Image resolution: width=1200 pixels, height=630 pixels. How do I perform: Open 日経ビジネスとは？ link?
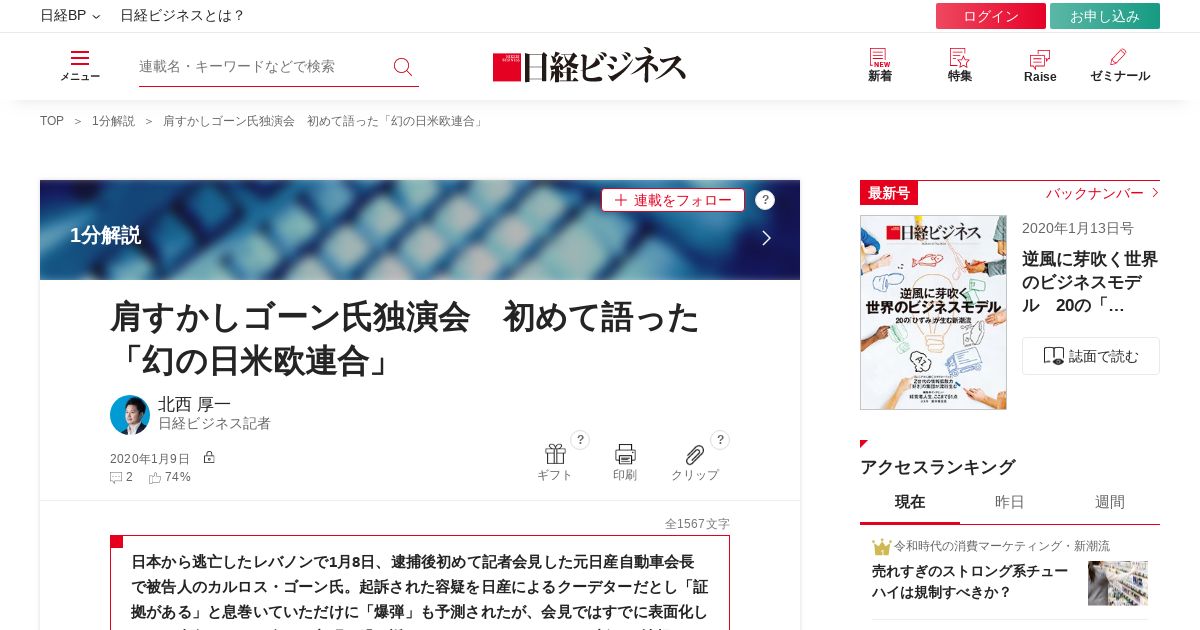click(x=182, y=15)
